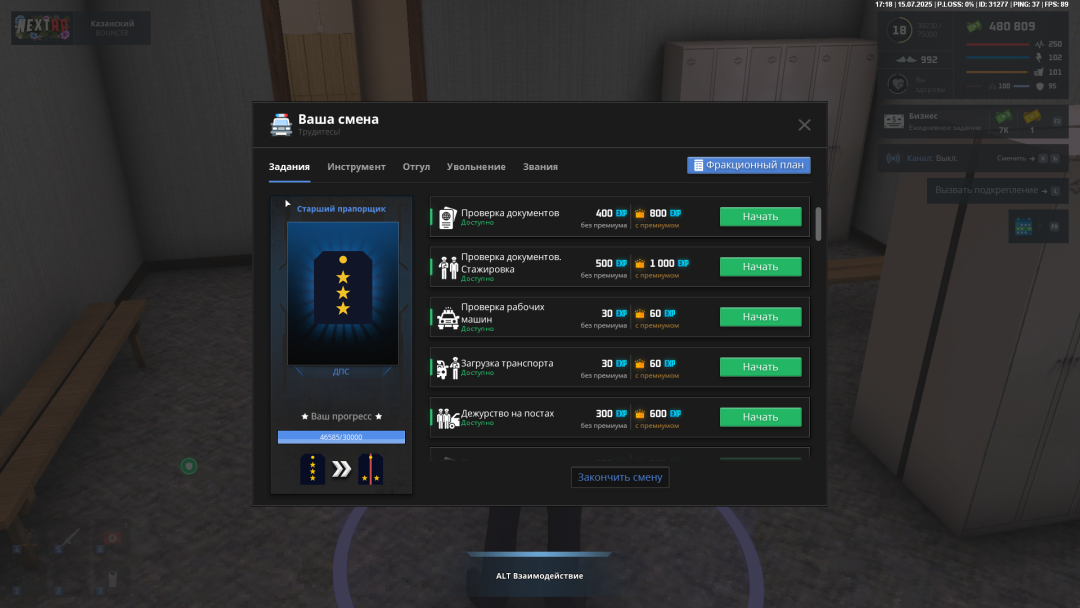
Task: Click the task list scrollbar
Action: point(818,224)
